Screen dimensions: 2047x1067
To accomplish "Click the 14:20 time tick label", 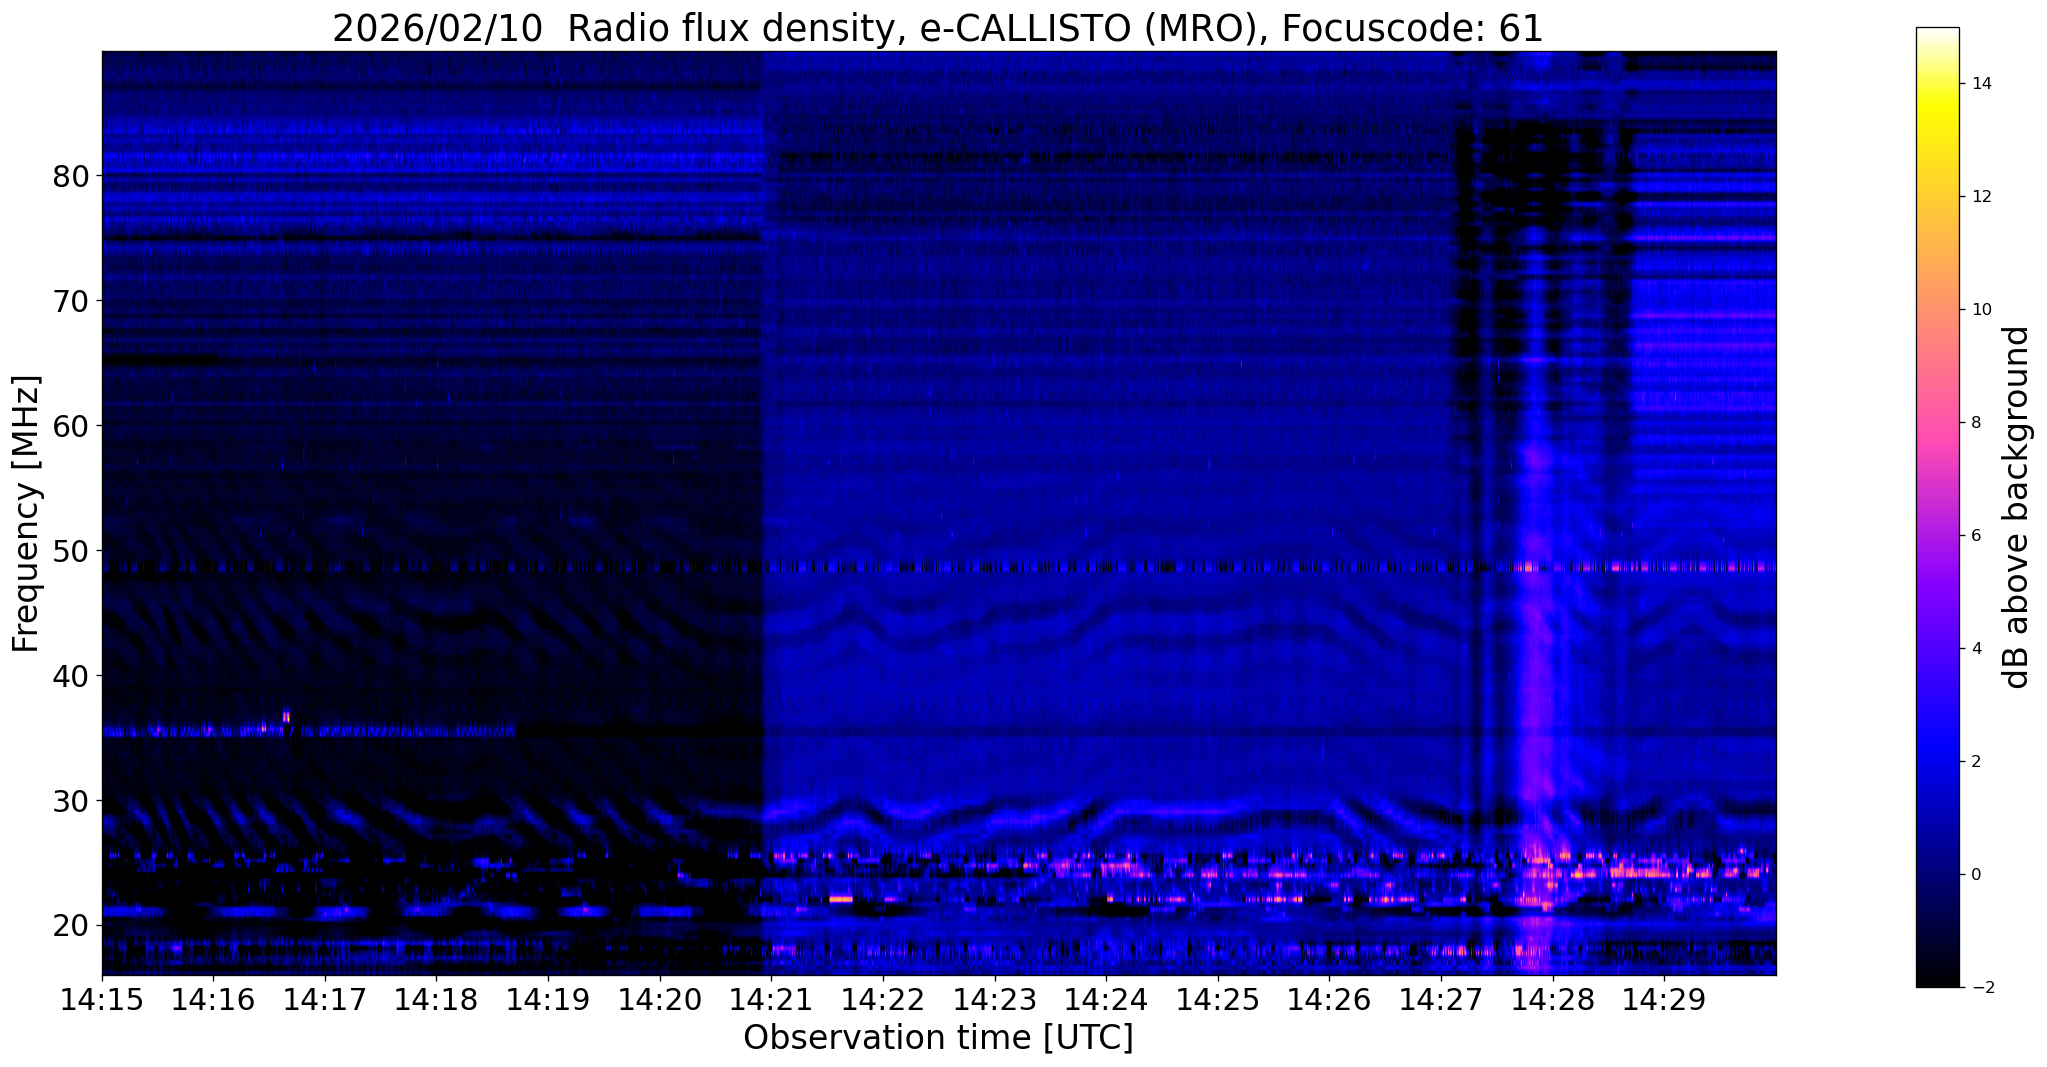I will click(x=659, y=999).
